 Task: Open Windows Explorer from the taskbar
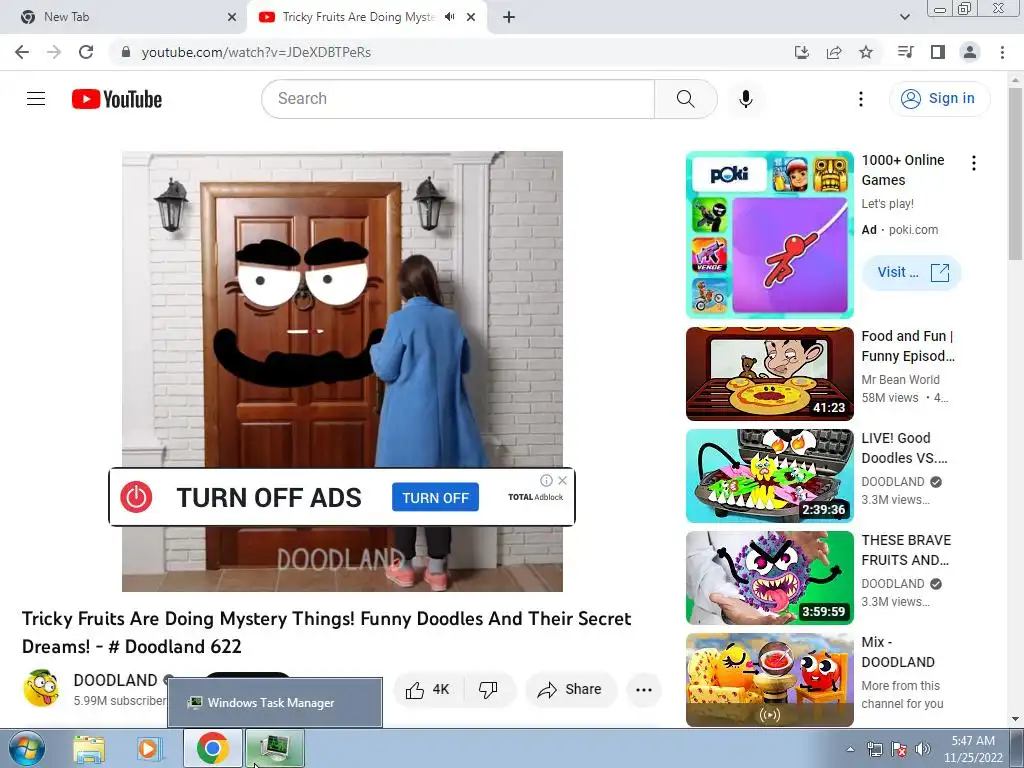tap(89, 749)
